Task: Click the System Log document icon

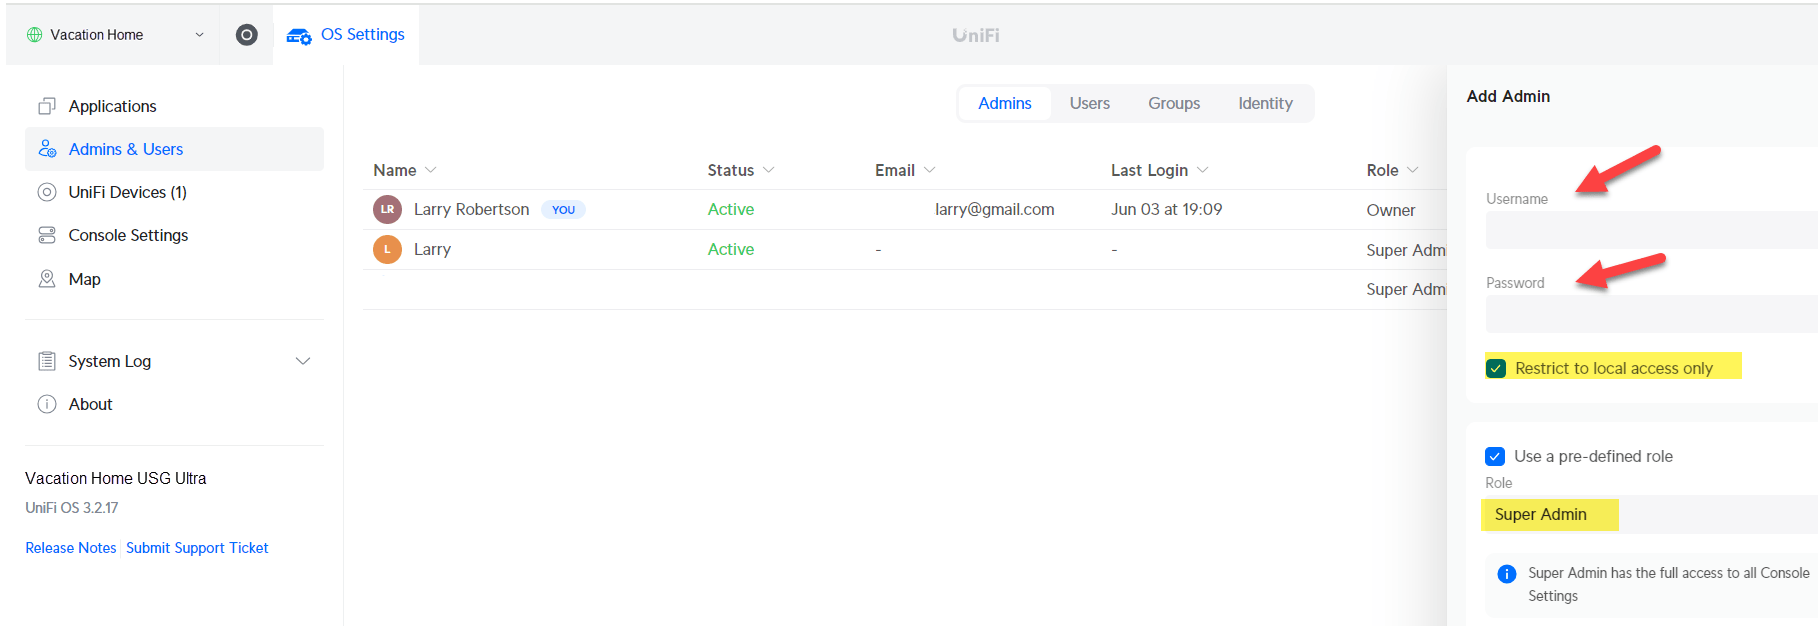Action: [47, 361]
